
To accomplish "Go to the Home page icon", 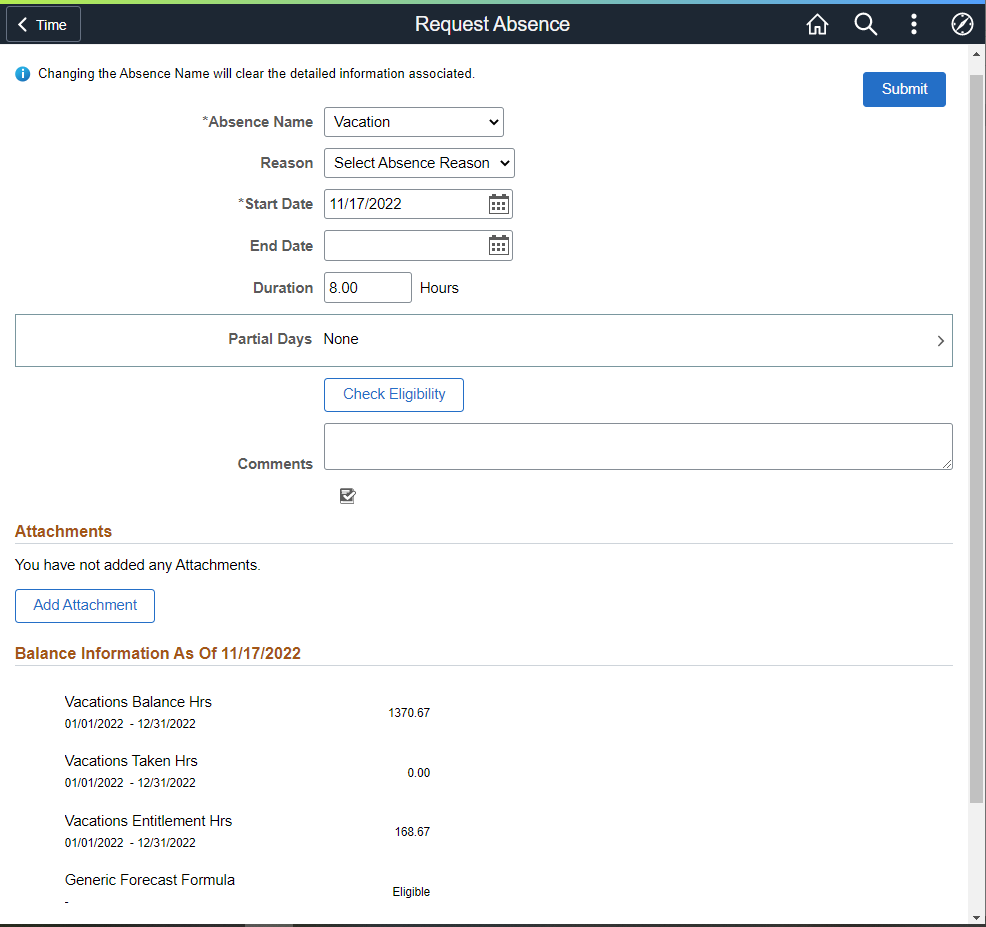I will (x=817, y=25).
